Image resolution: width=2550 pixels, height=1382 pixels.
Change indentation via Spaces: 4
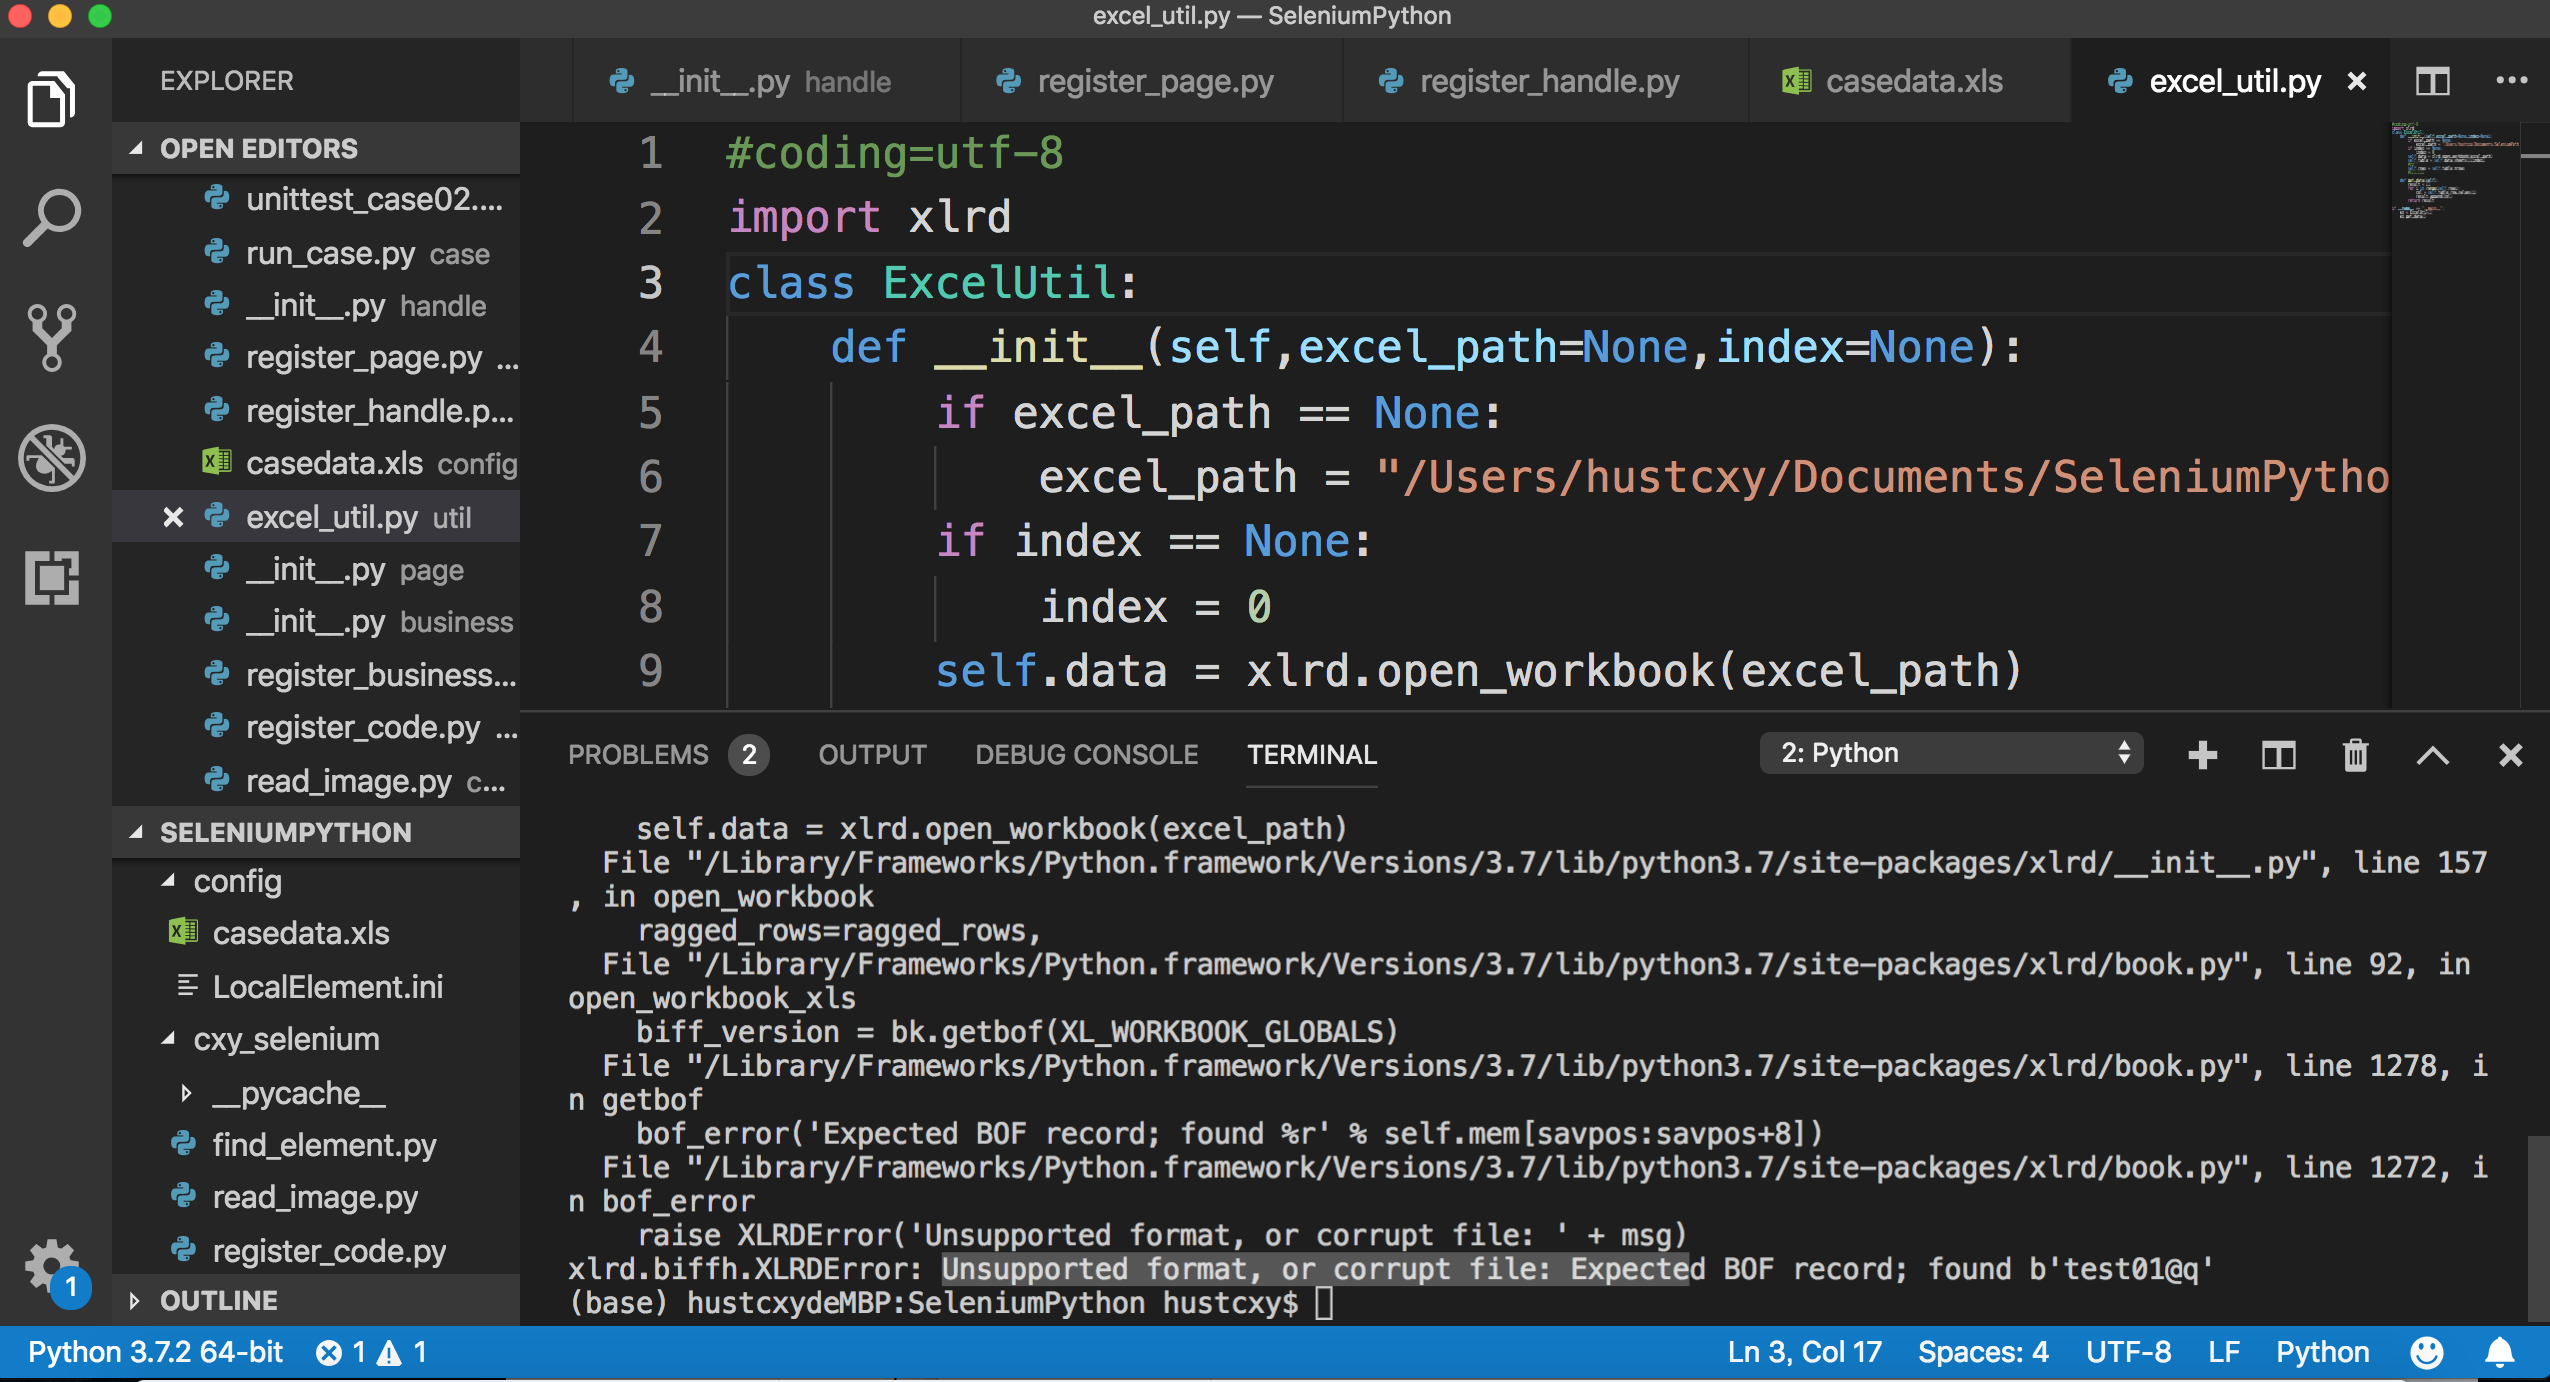point(1983,1353)
